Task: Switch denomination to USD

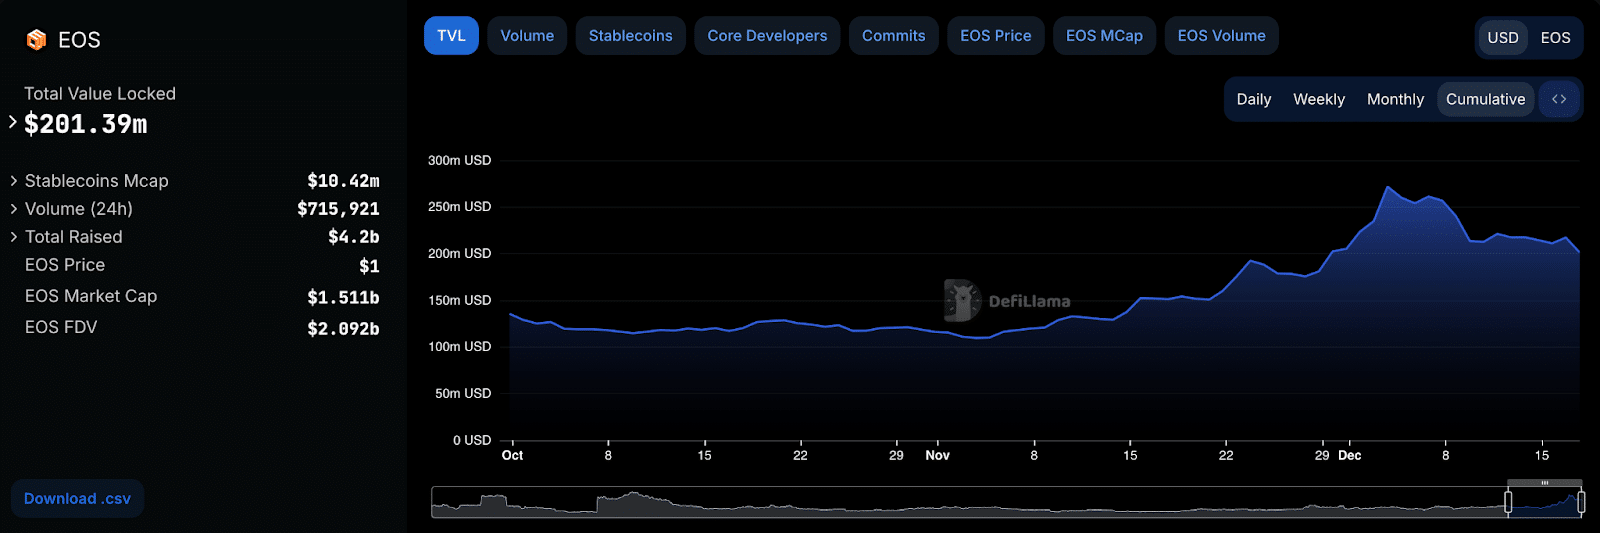Action: [1502, 38]
